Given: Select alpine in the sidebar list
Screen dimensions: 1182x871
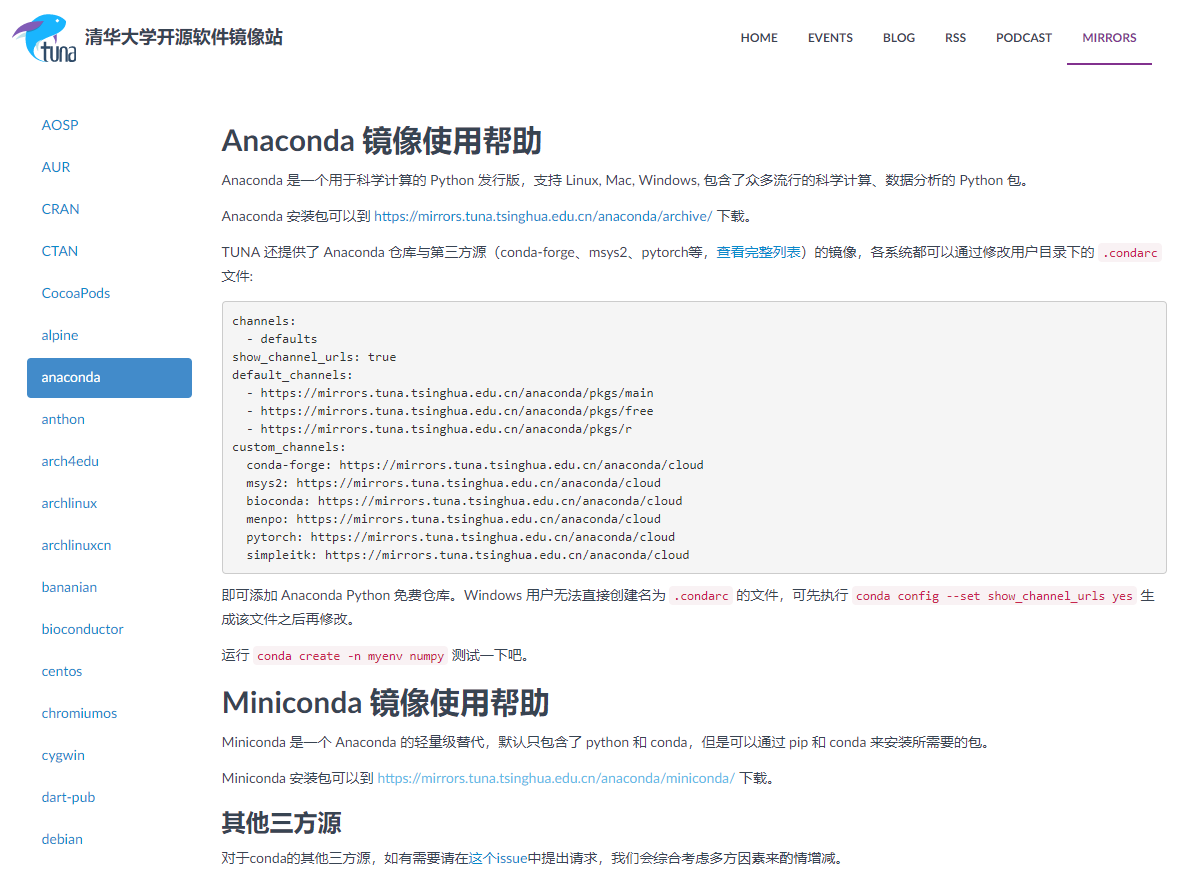Looking at the screenshot, I should tap(60, 336).
